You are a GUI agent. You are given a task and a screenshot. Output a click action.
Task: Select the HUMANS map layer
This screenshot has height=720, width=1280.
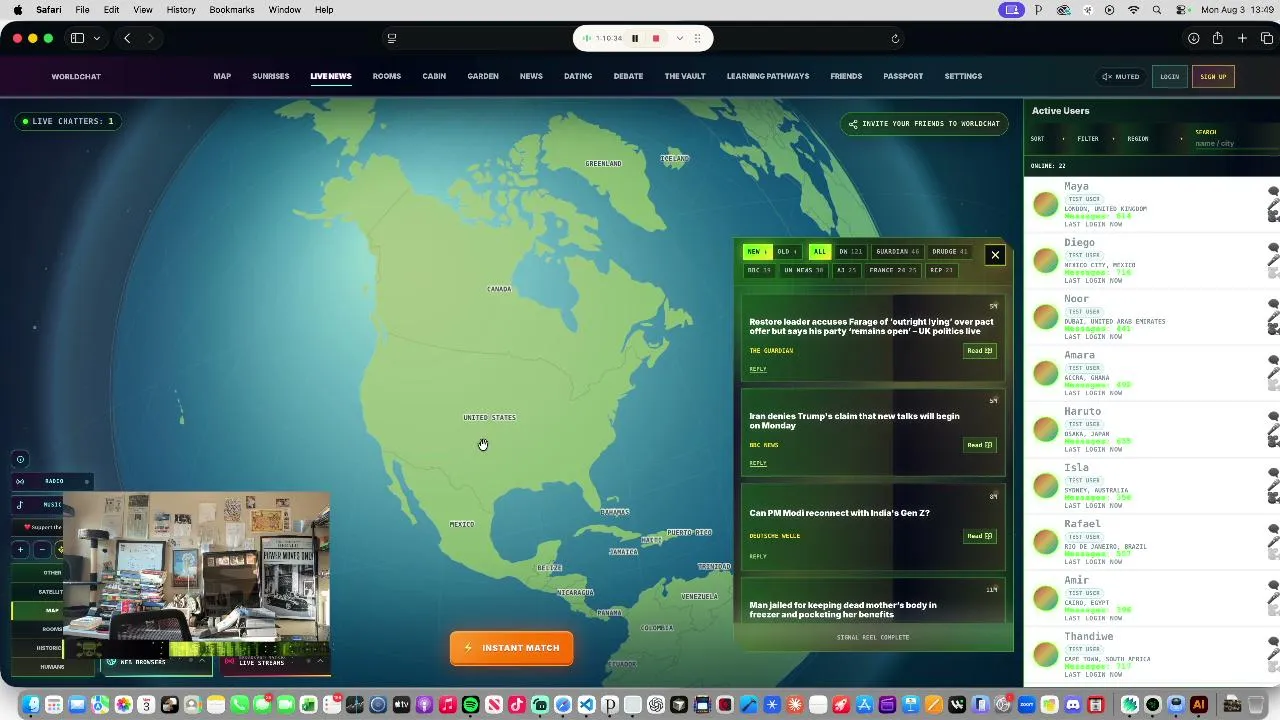coord(52,667)
